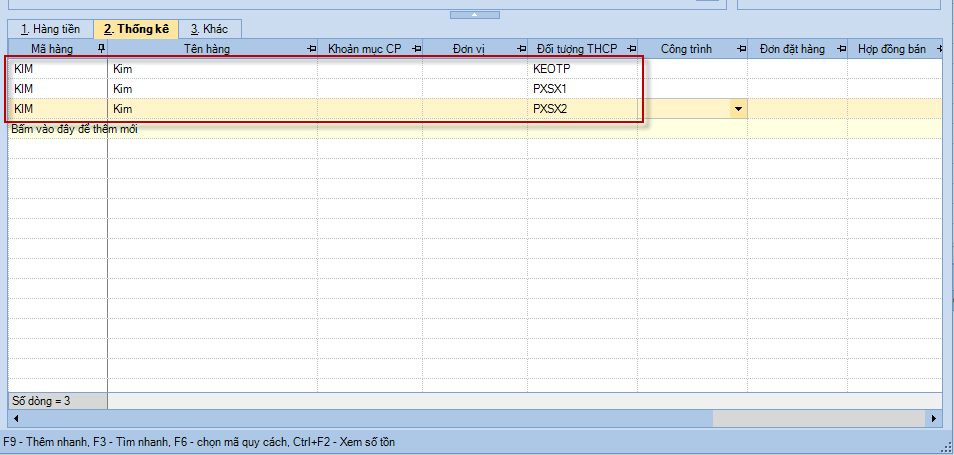Click Hợp đồng bán cell in PXSX1 row
The width and height of the screenshot is (954, 455).
click(x=895, y=89)
